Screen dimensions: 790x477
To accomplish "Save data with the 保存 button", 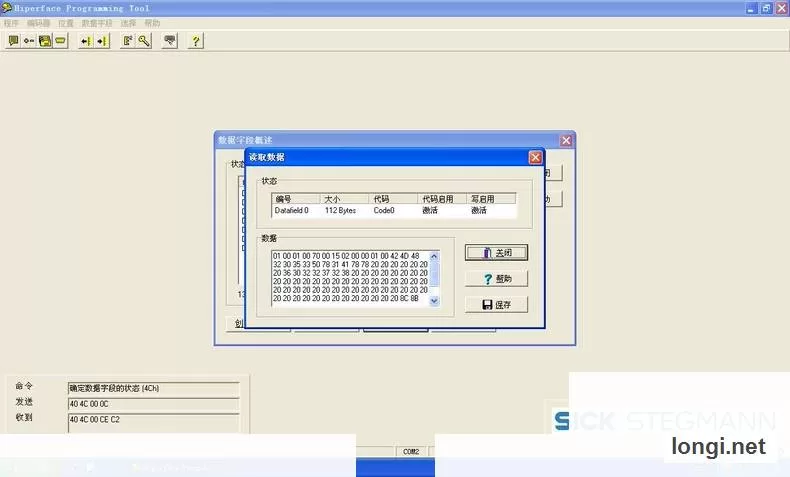I will pyautogui.click(x=496, y=305).
